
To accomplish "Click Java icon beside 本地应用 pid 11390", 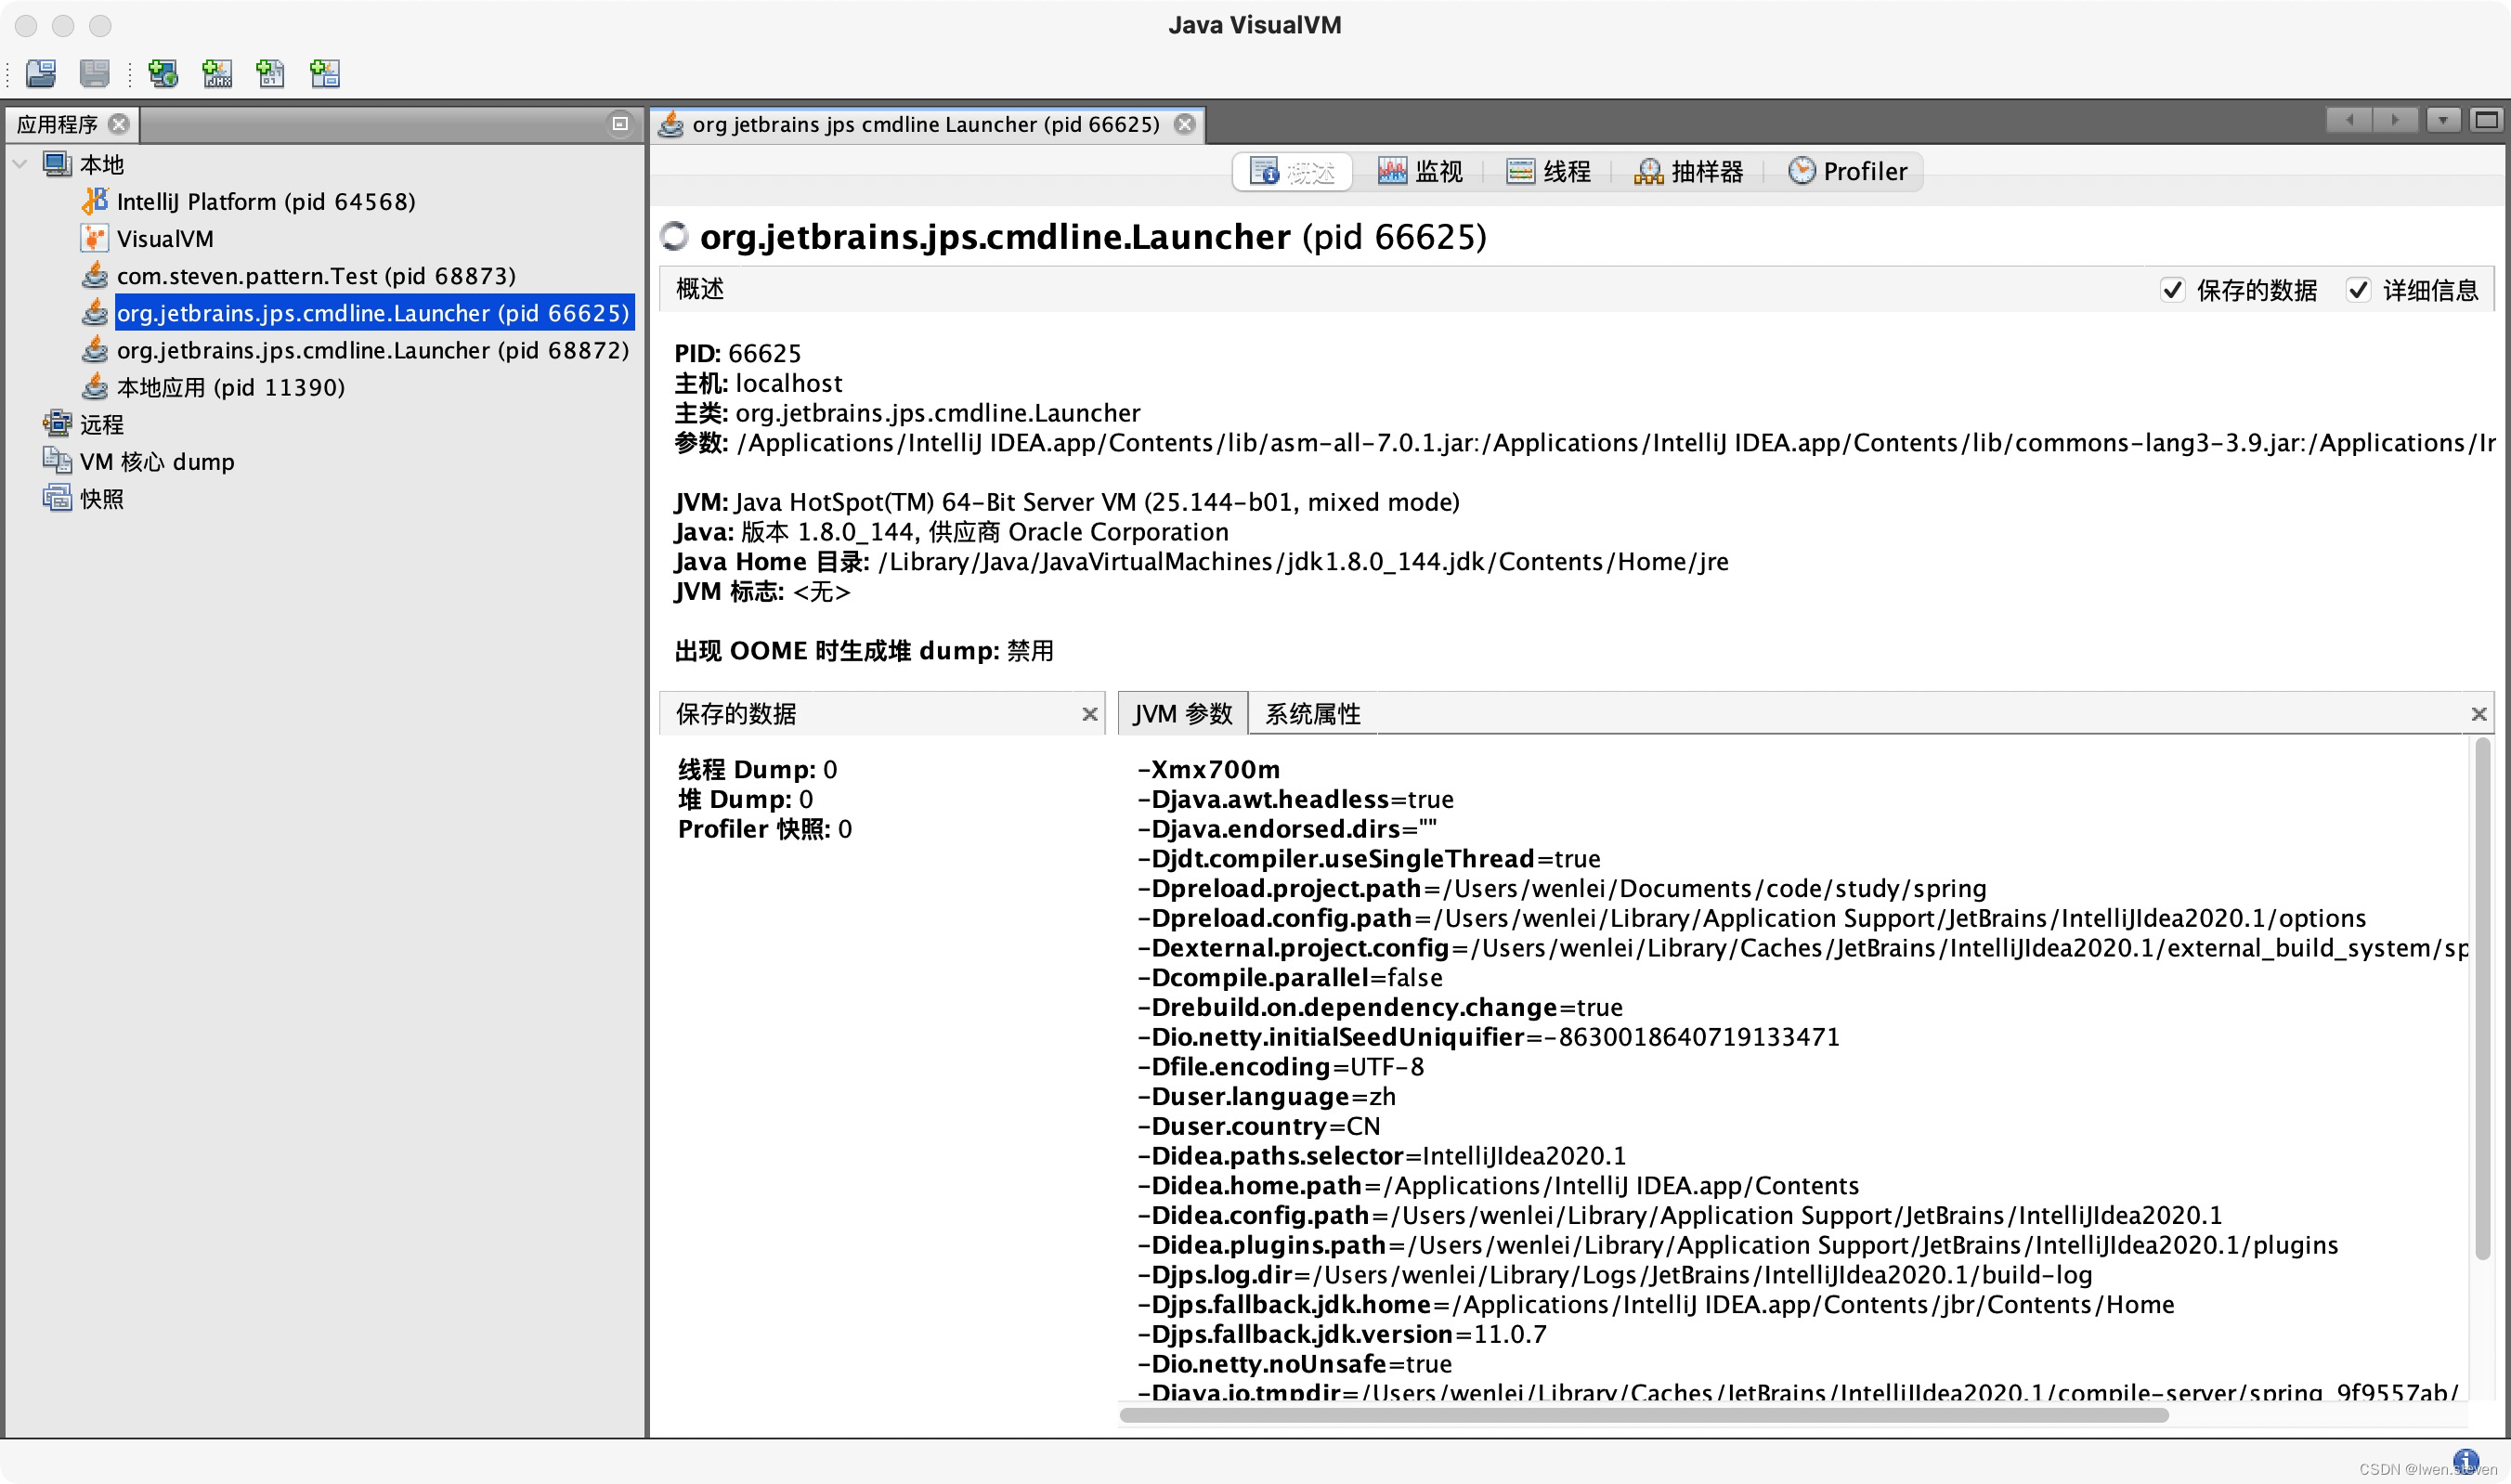I will [x=94, y=386].
